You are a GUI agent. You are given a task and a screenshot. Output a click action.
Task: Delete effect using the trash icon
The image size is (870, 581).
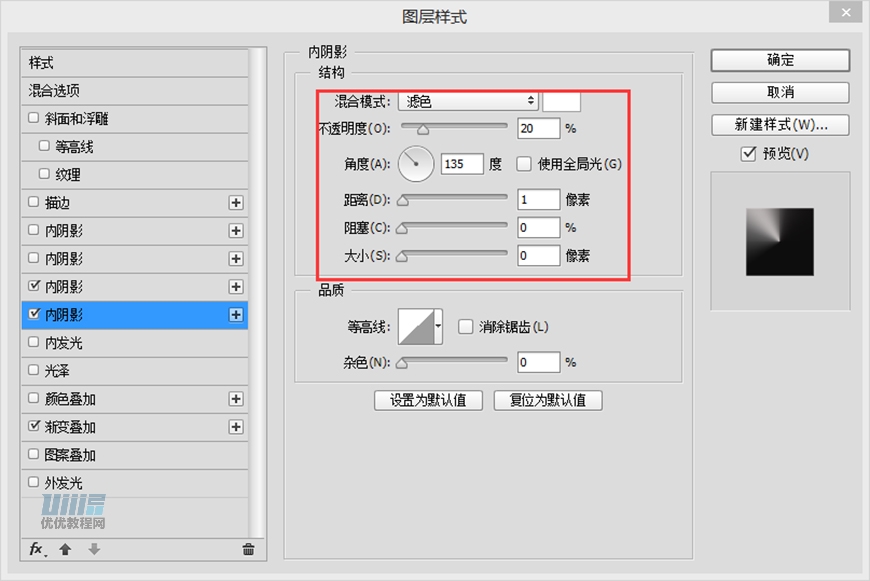click(248, 549)
